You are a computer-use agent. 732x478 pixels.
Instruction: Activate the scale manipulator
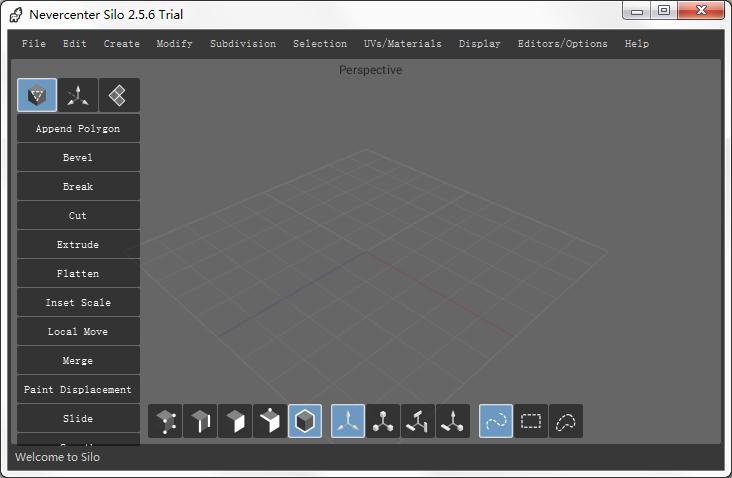pos(383,421)
